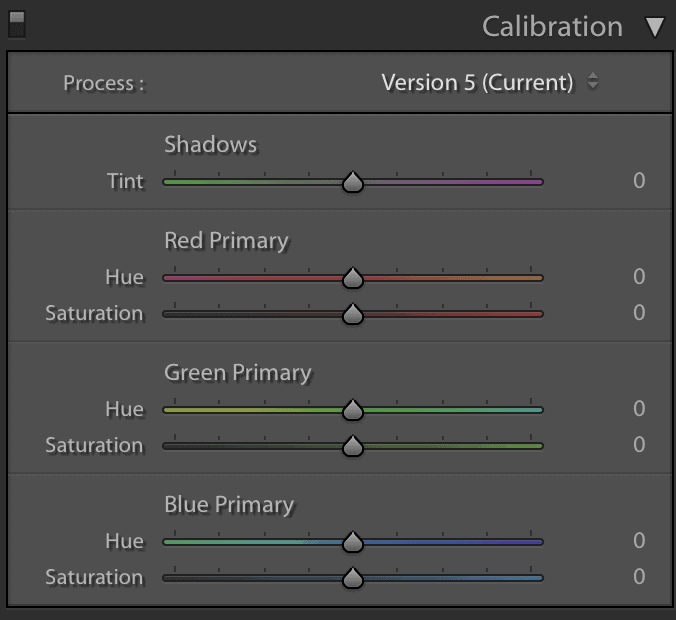Screen dimensions: 676x620
Task: Click the Saturation label under Red Primary
Action: (94, 313)
